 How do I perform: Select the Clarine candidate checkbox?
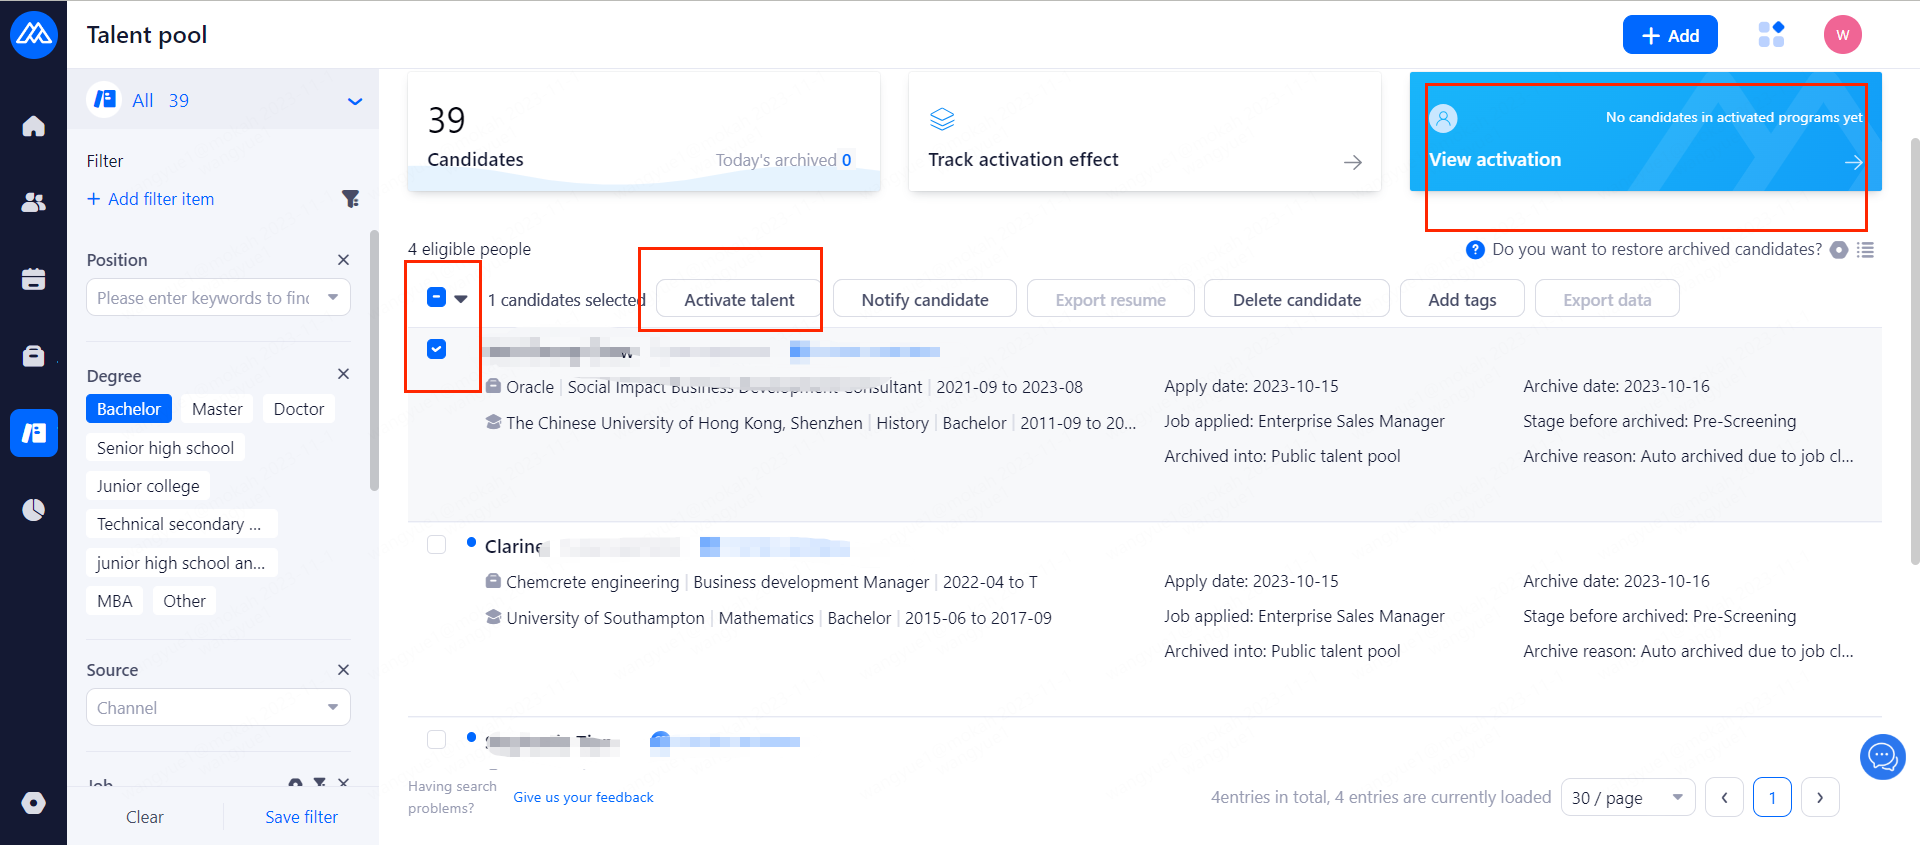[x=437, y=545]
